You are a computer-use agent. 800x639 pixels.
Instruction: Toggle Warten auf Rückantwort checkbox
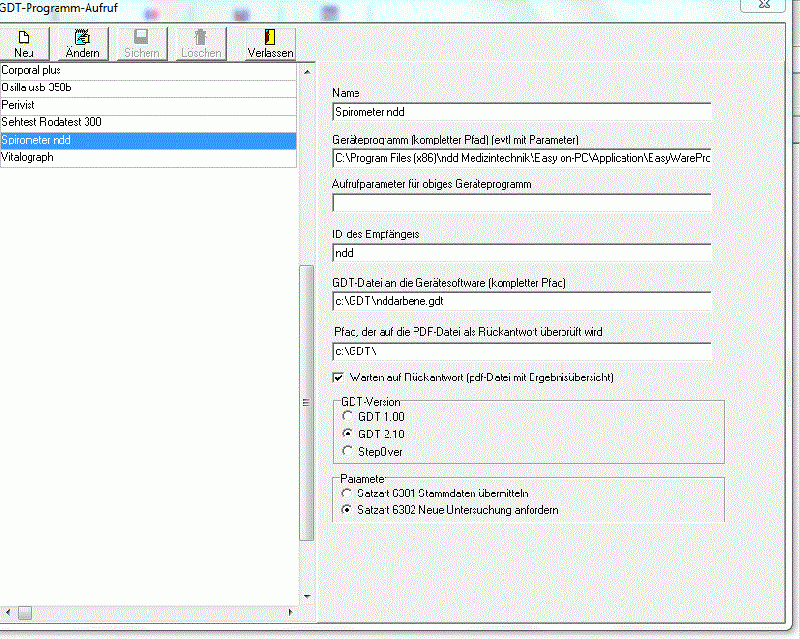[338, 377]
